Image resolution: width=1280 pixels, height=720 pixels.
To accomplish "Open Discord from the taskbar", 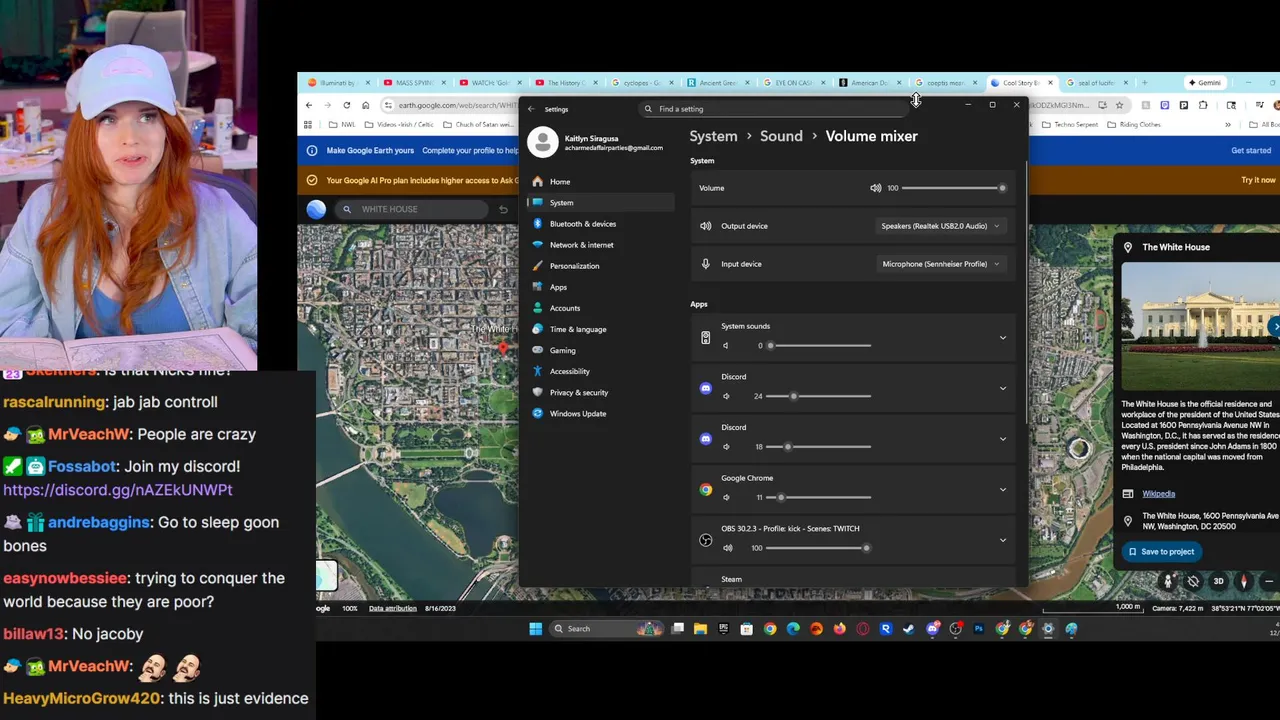I will [x=932, y=629].
